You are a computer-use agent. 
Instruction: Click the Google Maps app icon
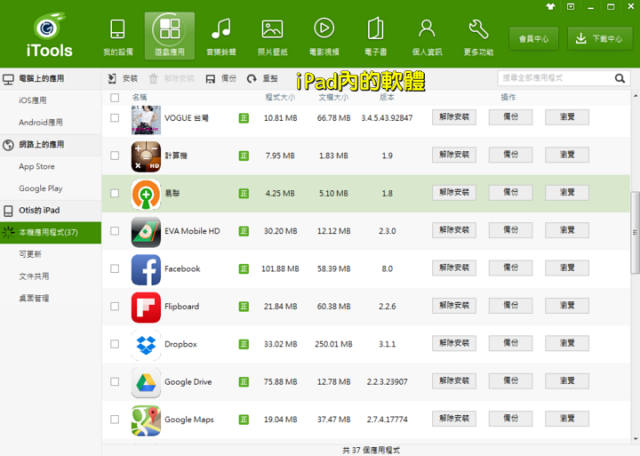pos(146,420)
